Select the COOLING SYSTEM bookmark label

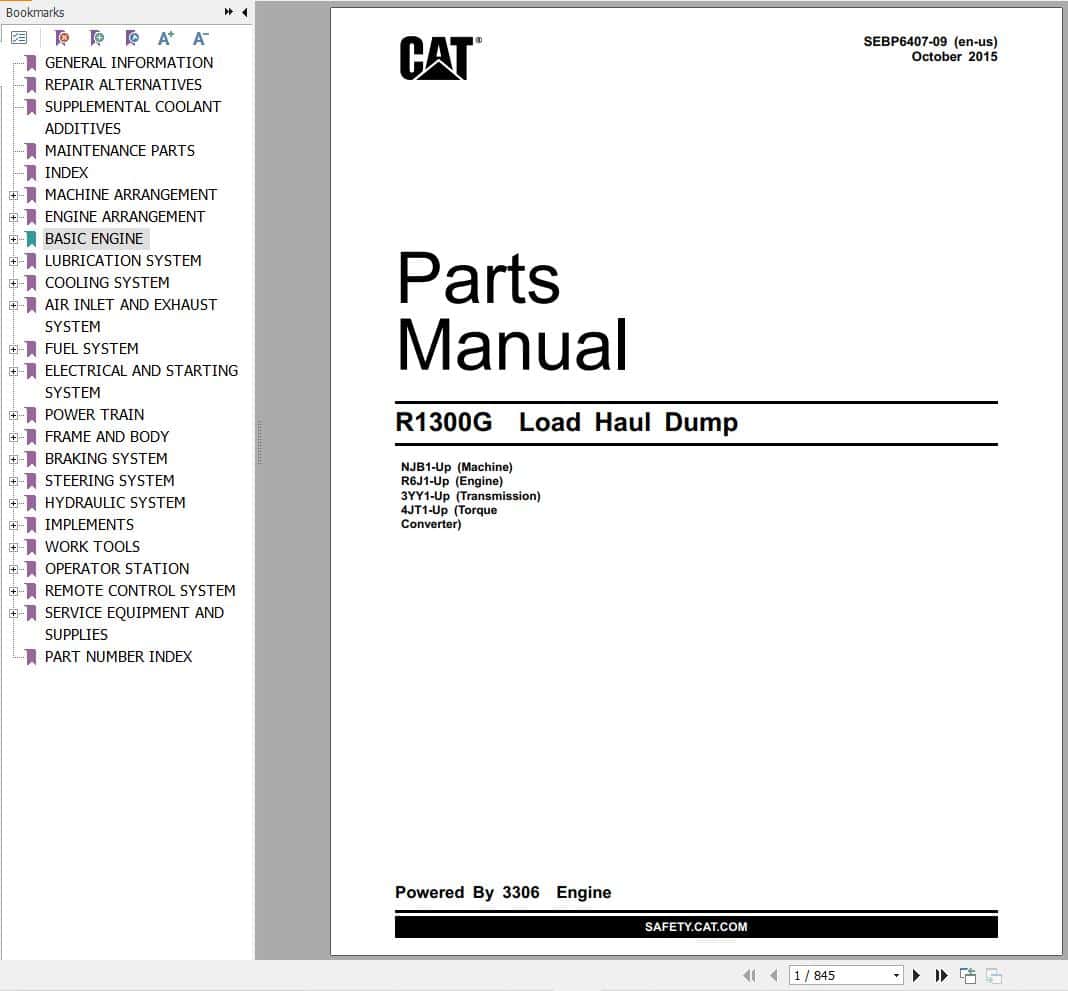pos(107,283)
